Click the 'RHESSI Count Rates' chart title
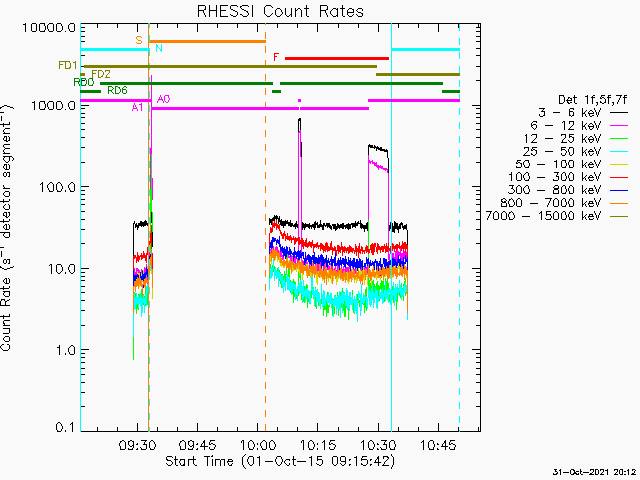640x480 pixels. coord(280,11)
